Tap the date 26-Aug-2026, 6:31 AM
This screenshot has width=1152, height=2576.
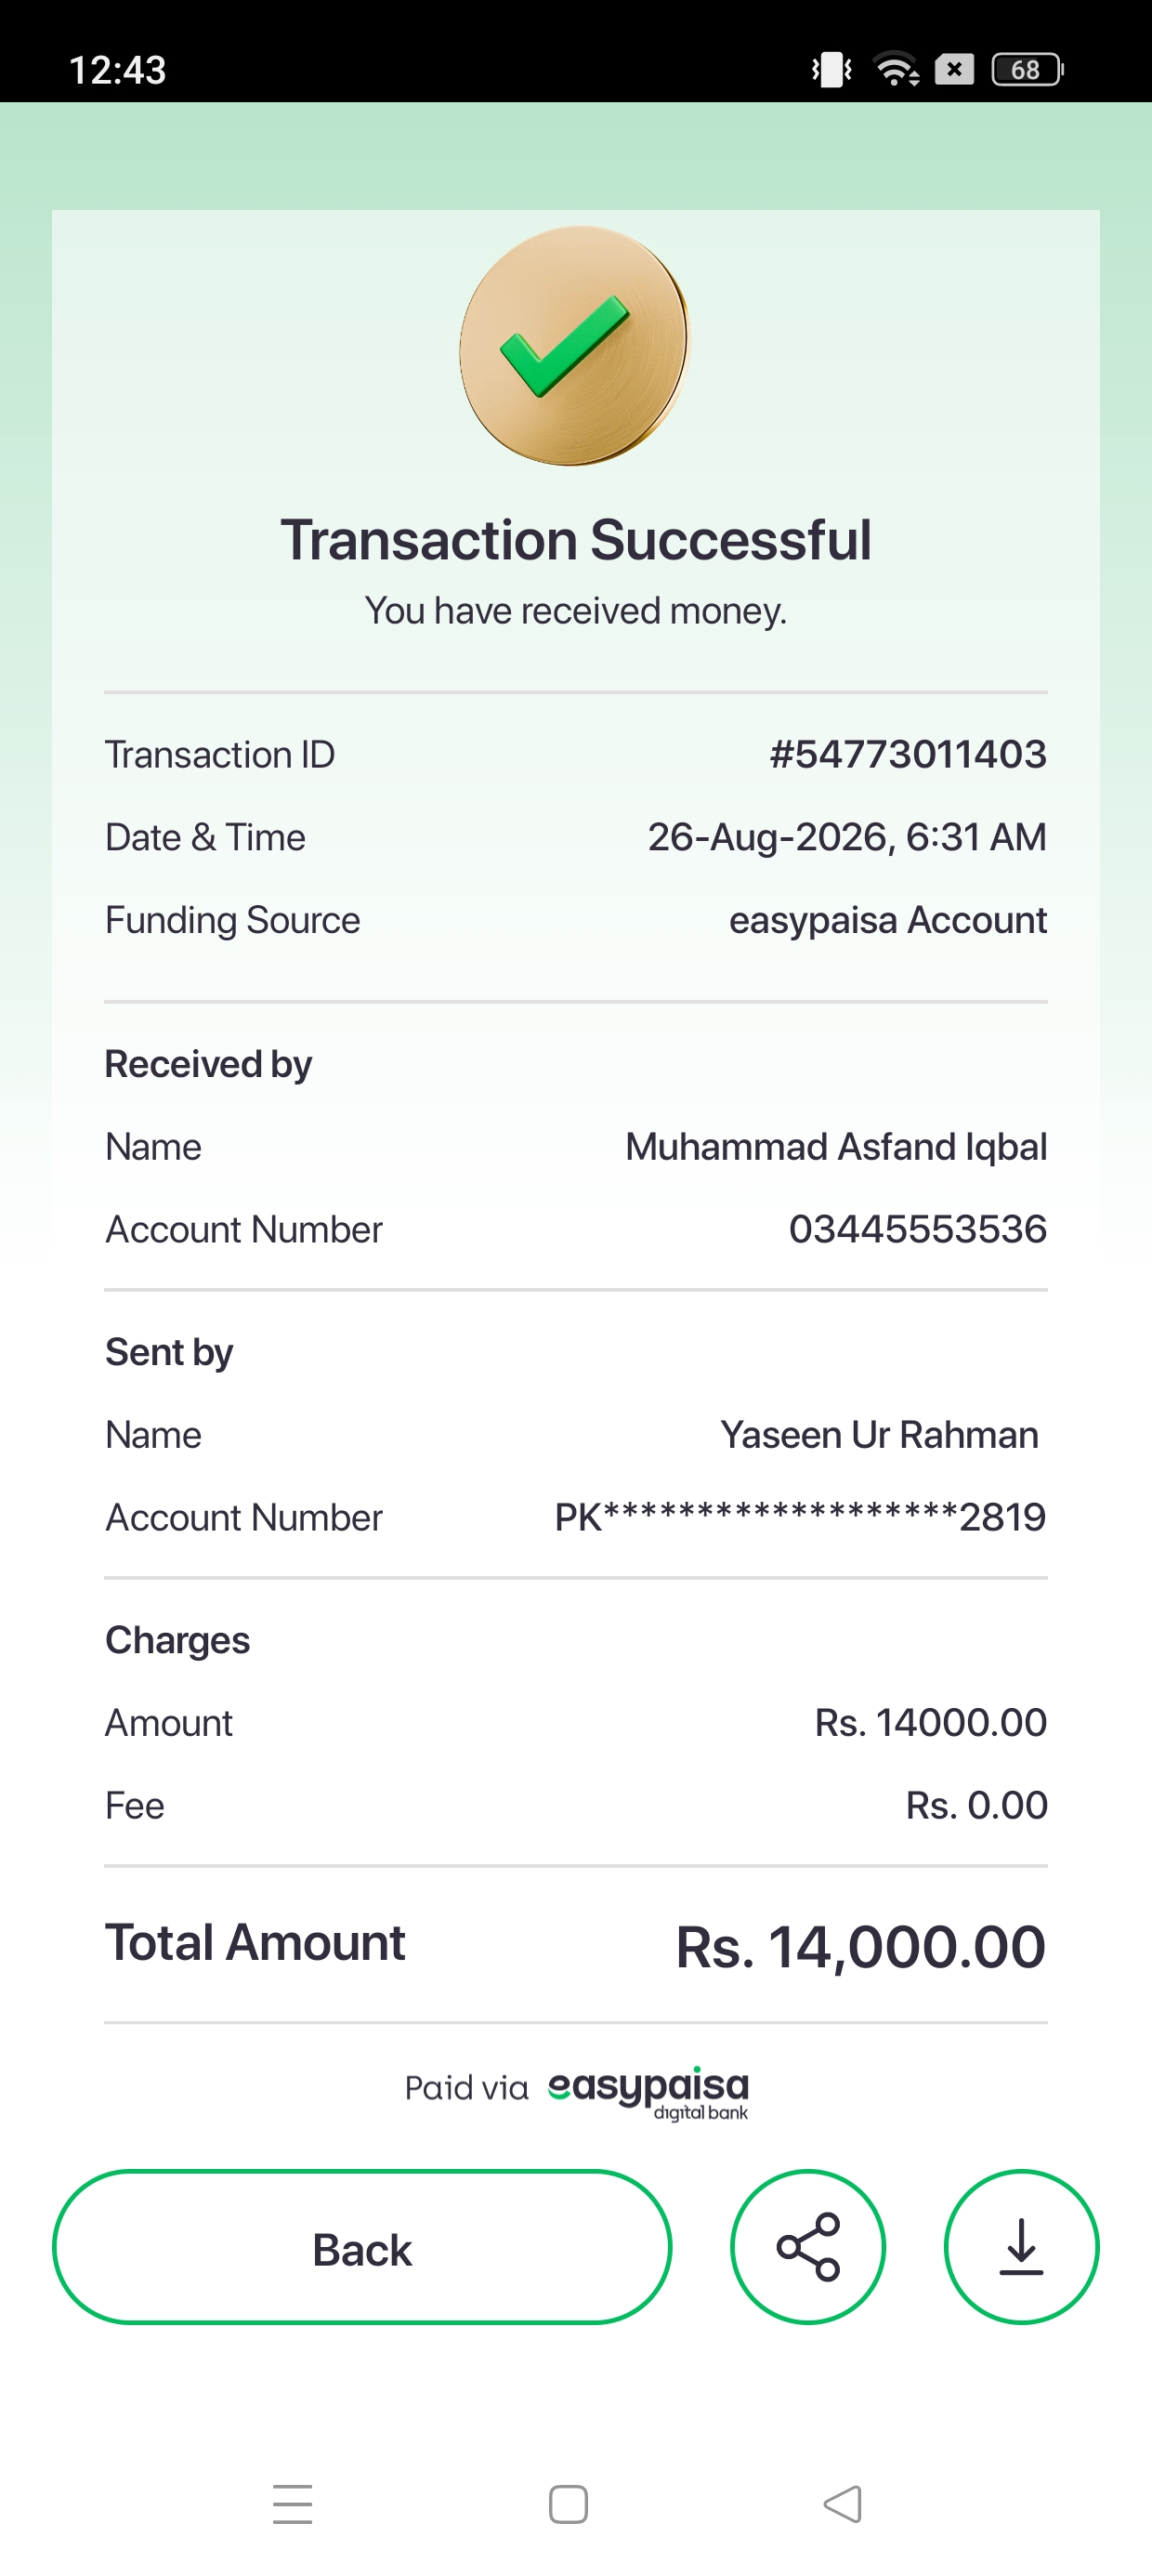(847, 837)
